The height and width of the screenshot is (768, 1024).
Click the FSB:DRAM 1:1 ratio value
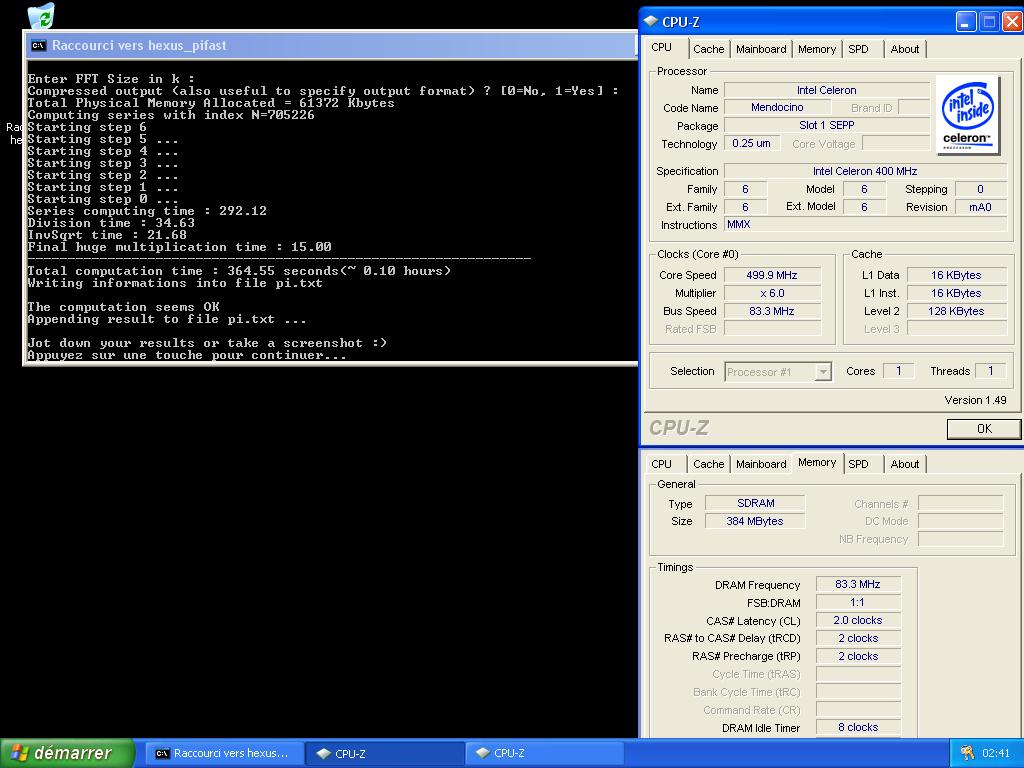click(858, 603)
